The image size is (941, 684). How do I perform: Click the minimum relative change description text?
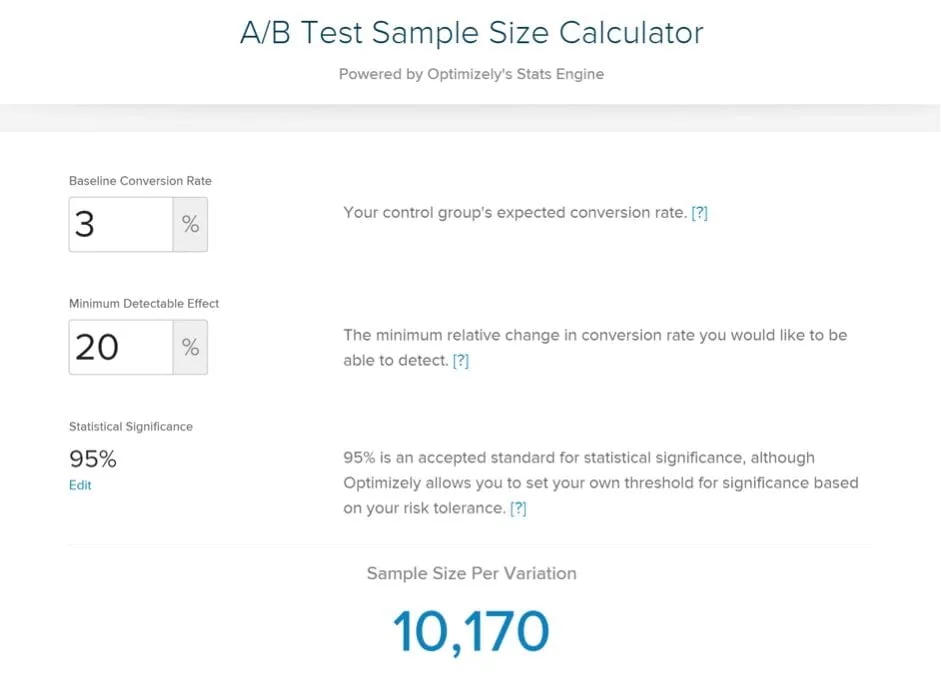coord(595,347)
